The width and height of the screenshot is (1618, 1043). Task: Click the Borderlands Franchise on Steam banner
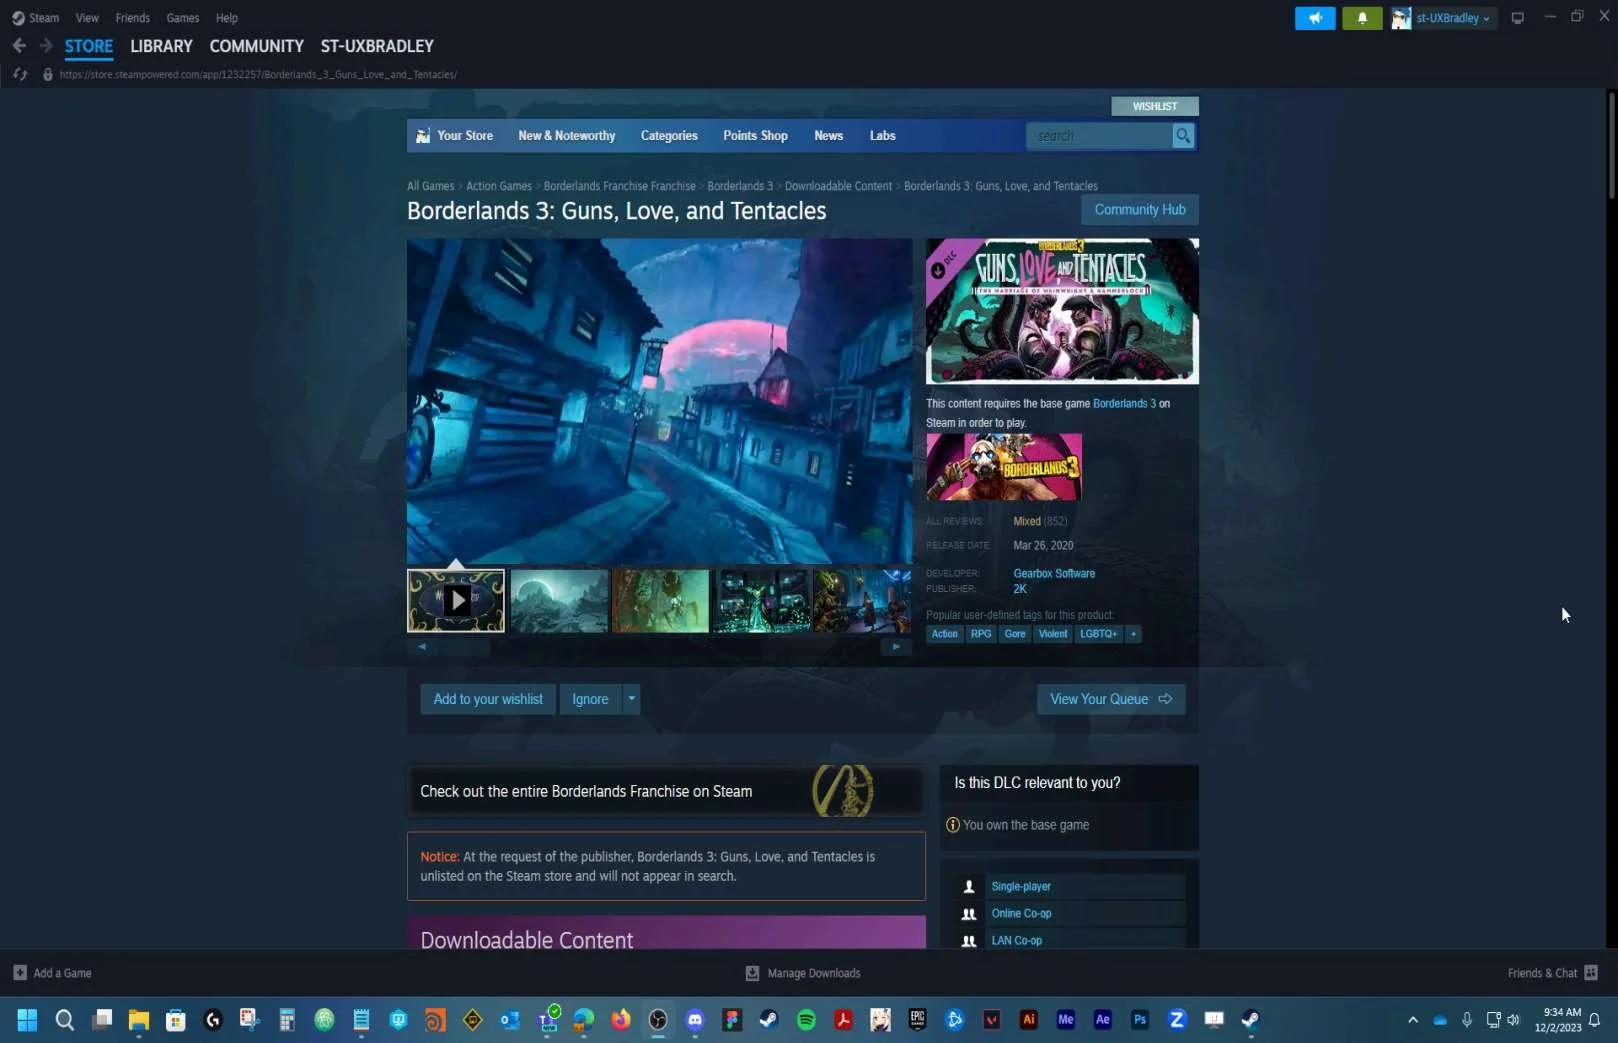point(665,791)
